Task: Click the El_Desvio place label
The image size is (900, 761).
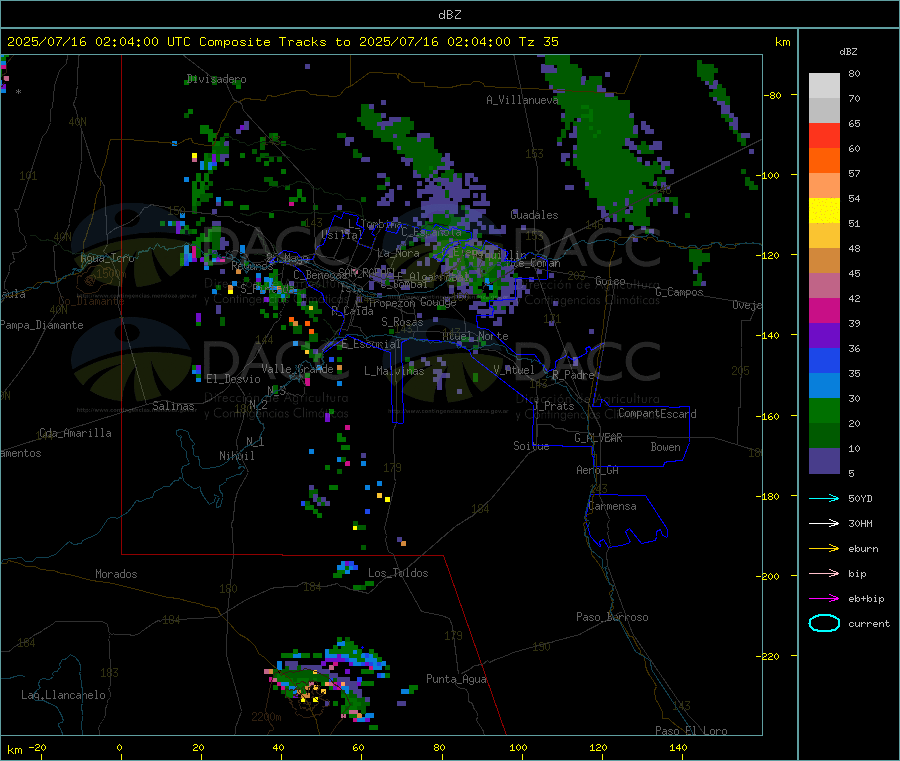Action: click(x=233, y=379)
